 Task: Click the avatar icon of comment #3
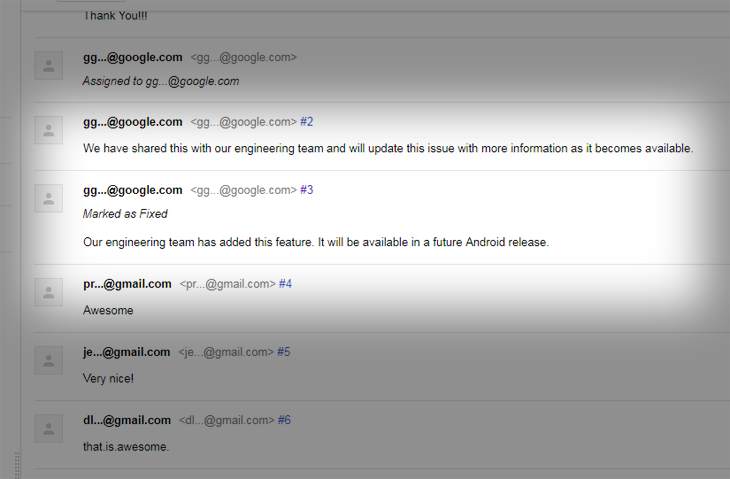coord(48,198)
